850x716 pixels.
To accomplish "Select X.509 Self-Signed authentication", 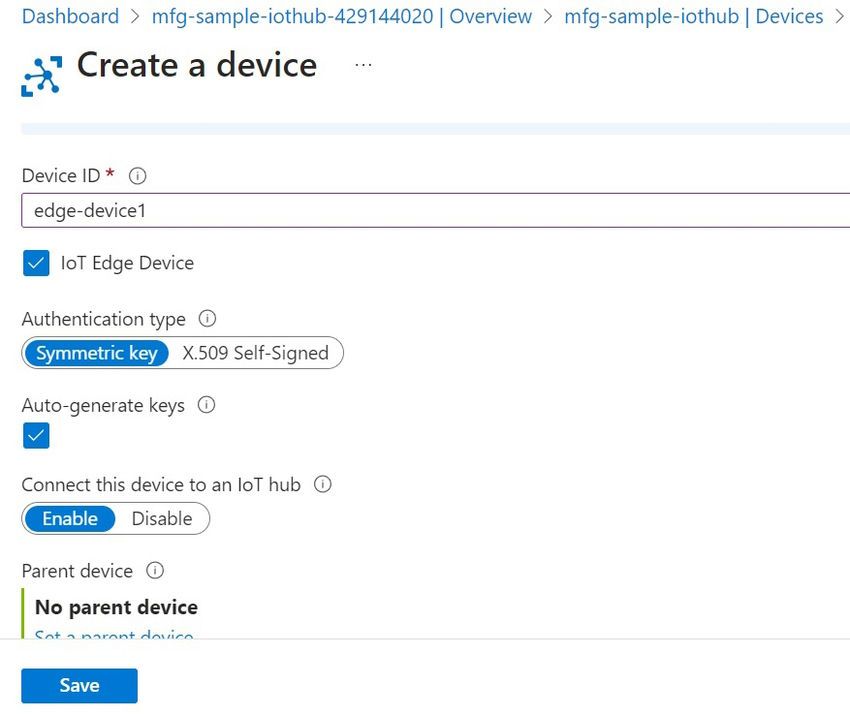I will tap(255, 353).
